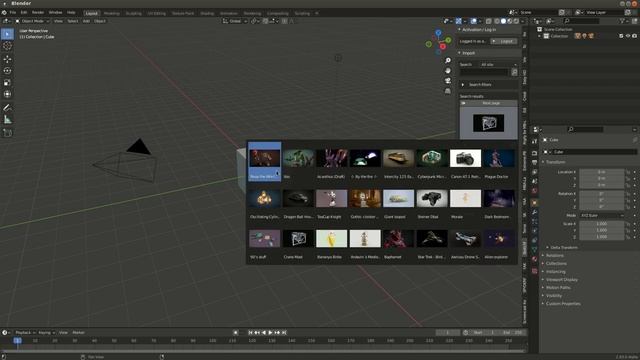640x360 pixels.
Task: Open the Object Mode dropdown
Action: (32, 21)
